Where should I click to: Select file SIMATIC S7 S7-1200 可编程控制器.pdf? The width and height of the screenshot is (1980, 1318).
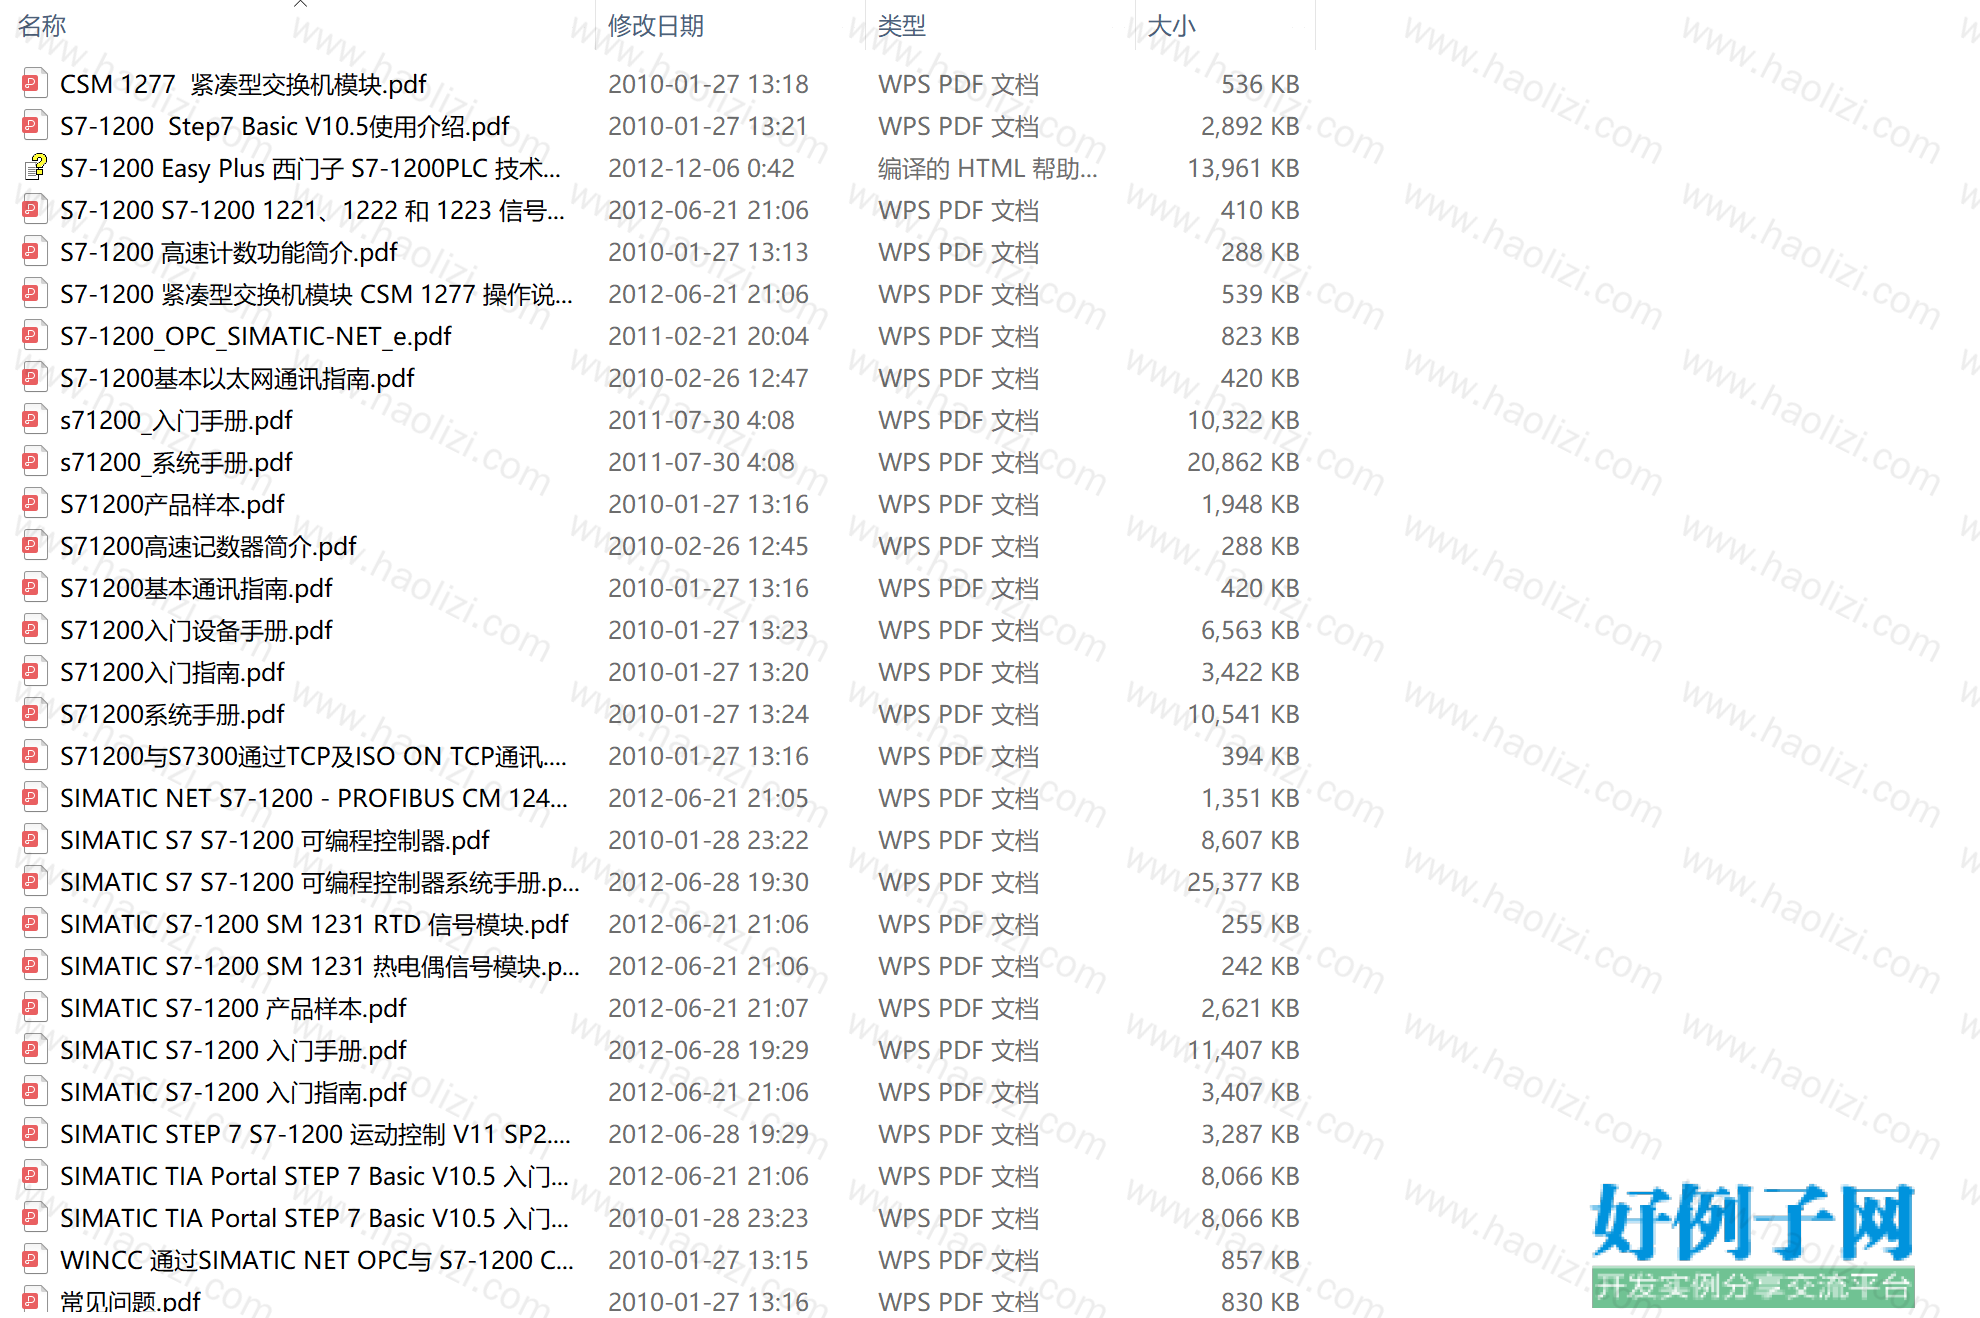(275, 840)
